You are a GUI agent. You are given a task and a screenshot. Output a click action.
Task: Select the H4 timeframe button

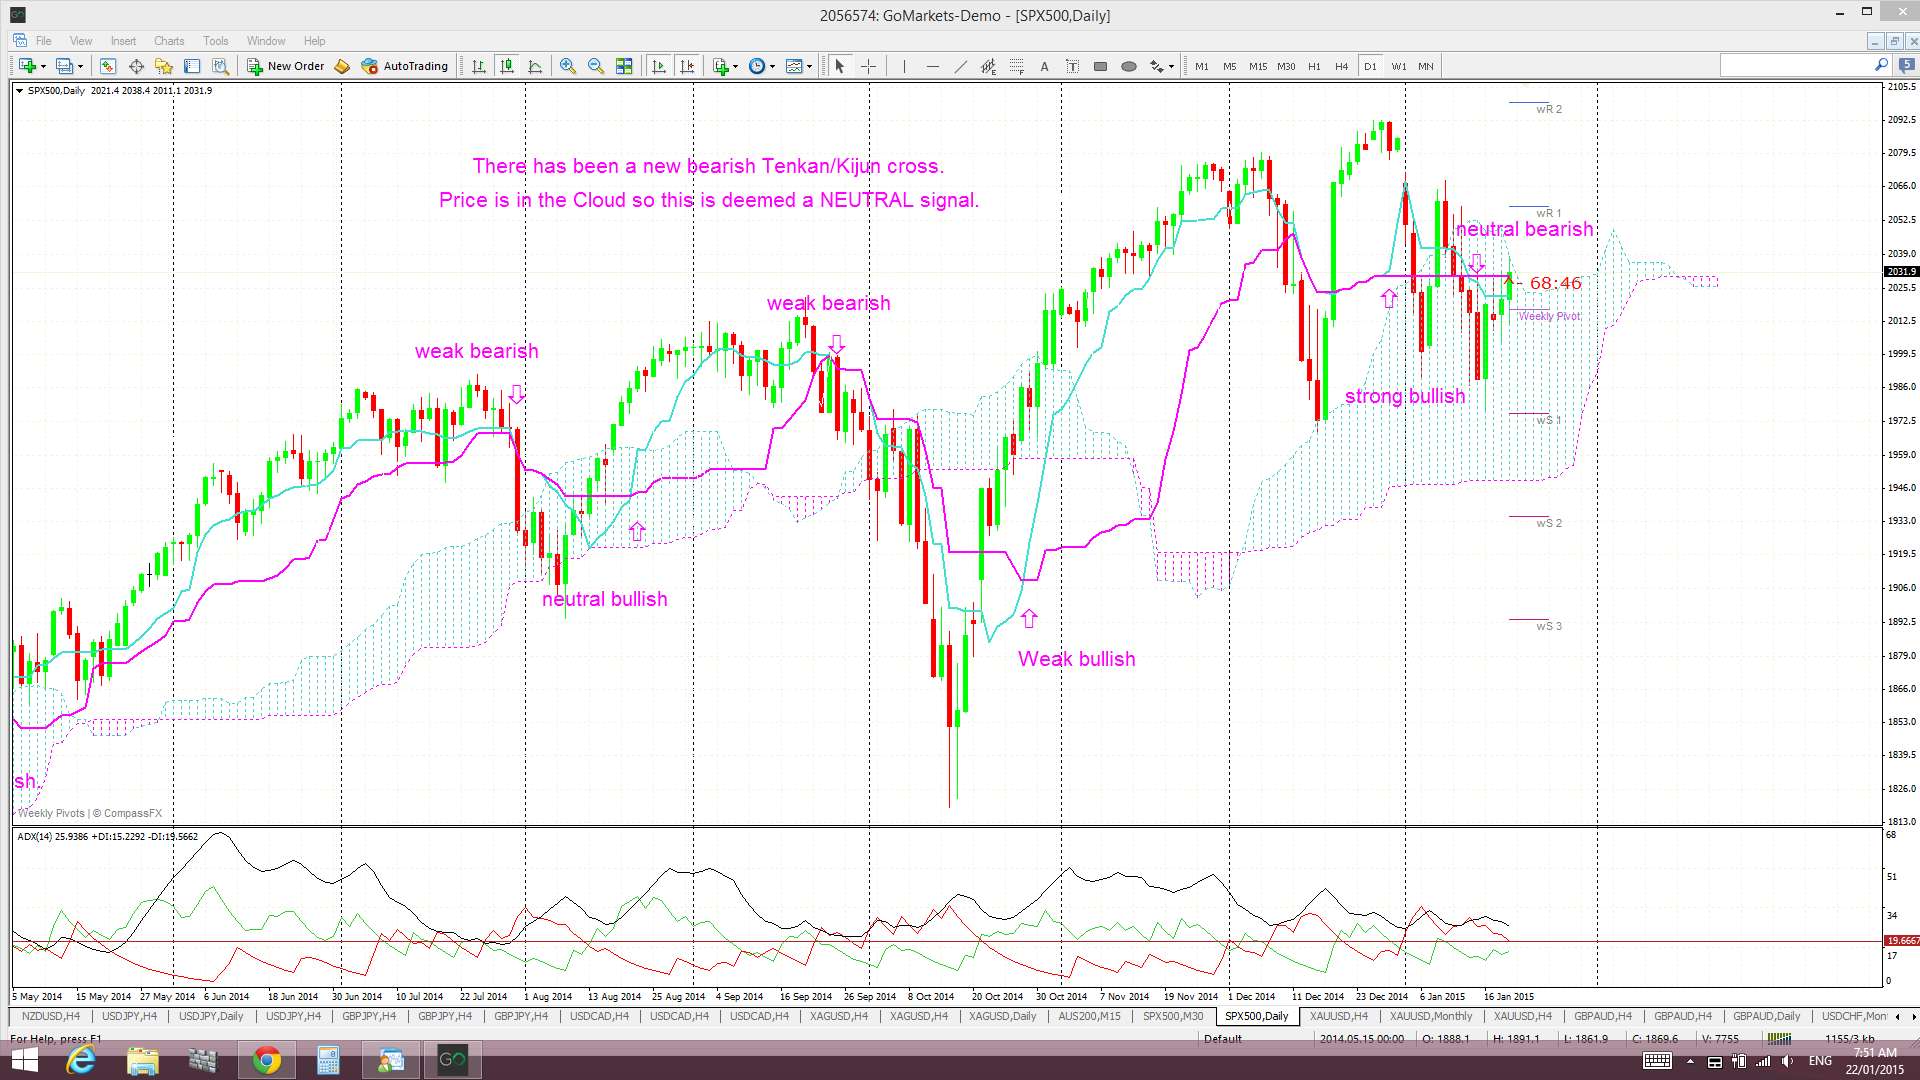[x=1341, y=66]
